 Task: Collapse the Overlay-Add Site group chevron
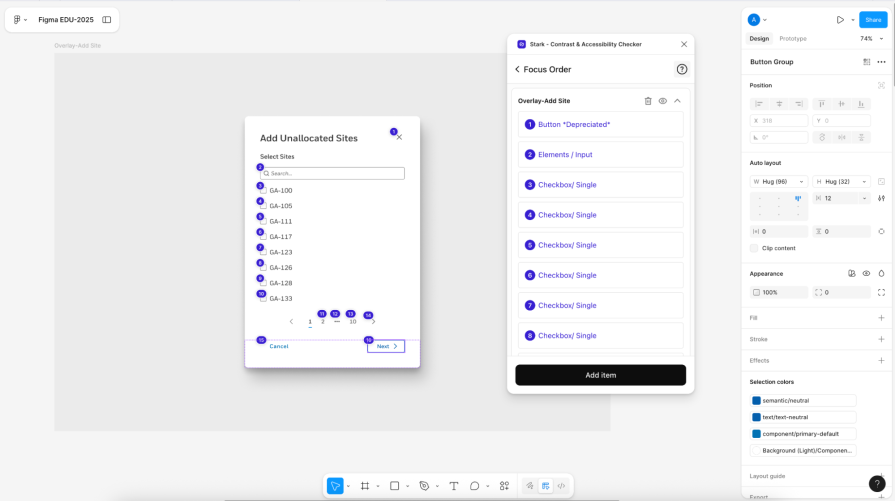click(x=678, y=100)
